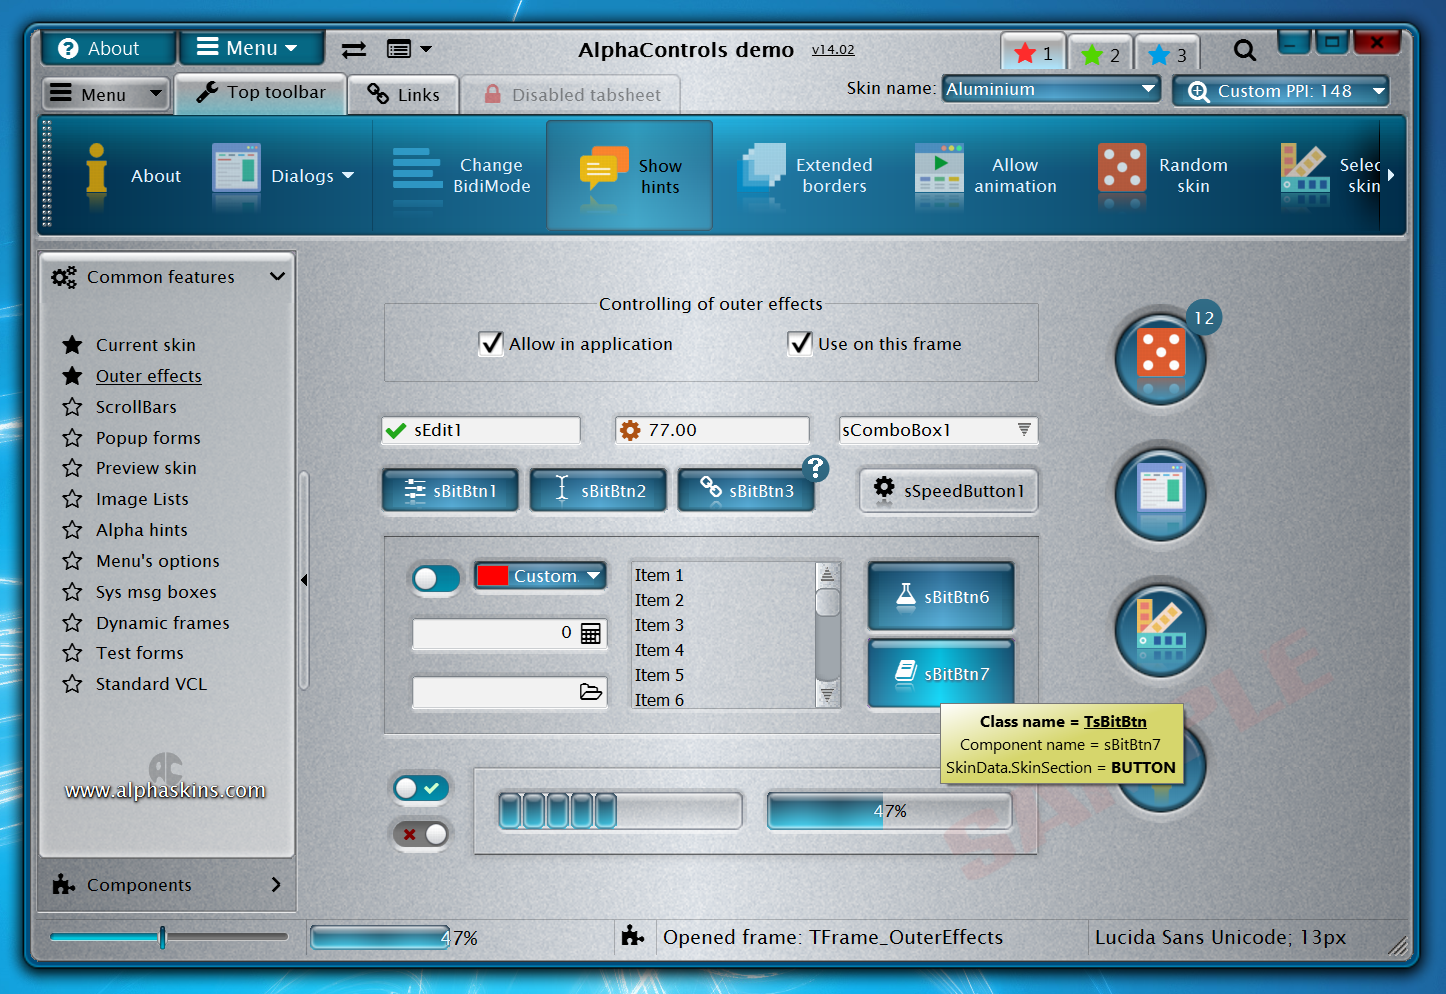Switch to the Top toolbar tab
Image resolution: width=1446 pixels, height=994 pixels.
[261, 93]
